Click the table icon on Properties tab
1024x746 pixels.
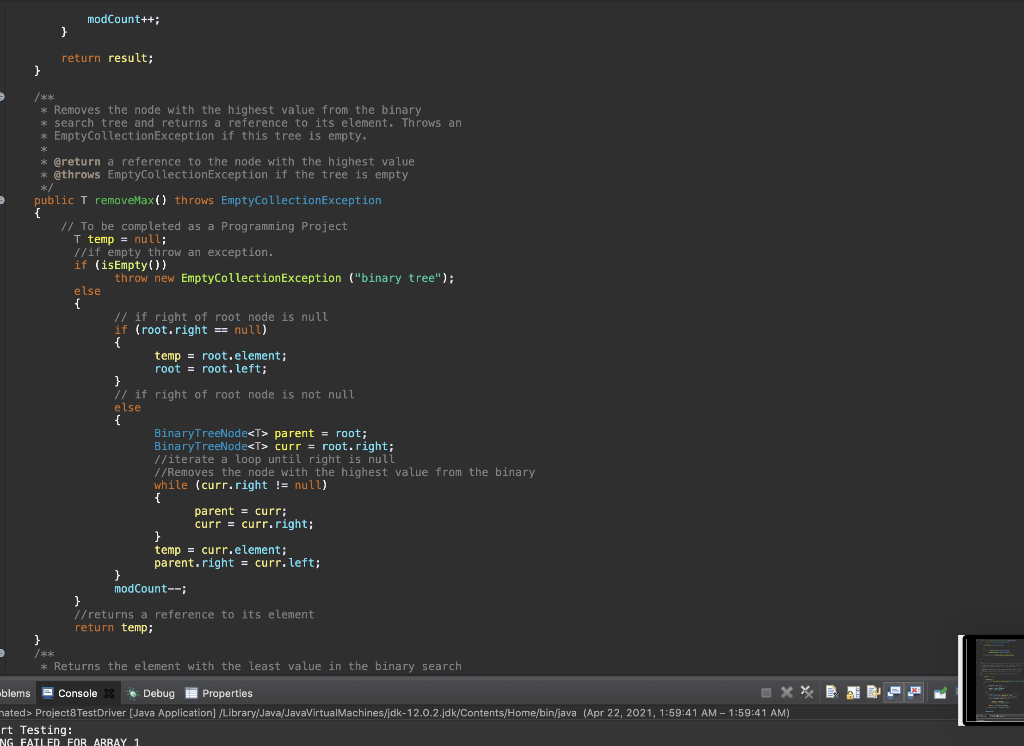pos(191,693)
